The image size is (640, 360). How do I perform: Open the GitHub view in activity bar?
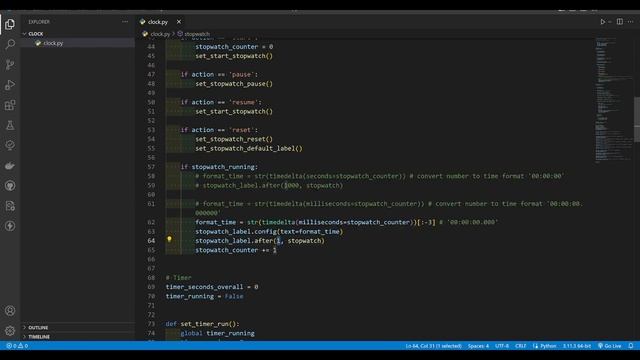(x=10, y=186)
